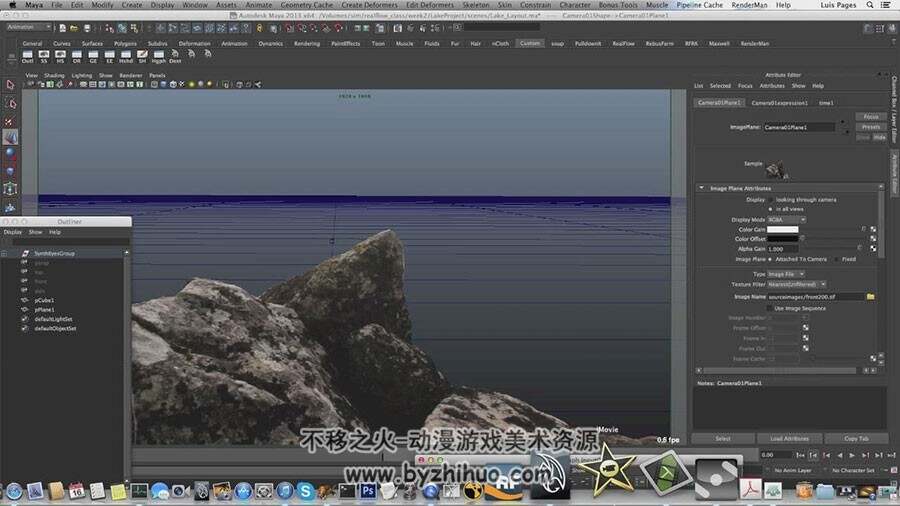
Task: Select 'Attached To Camera' image plane option
Action: (770, 259)
